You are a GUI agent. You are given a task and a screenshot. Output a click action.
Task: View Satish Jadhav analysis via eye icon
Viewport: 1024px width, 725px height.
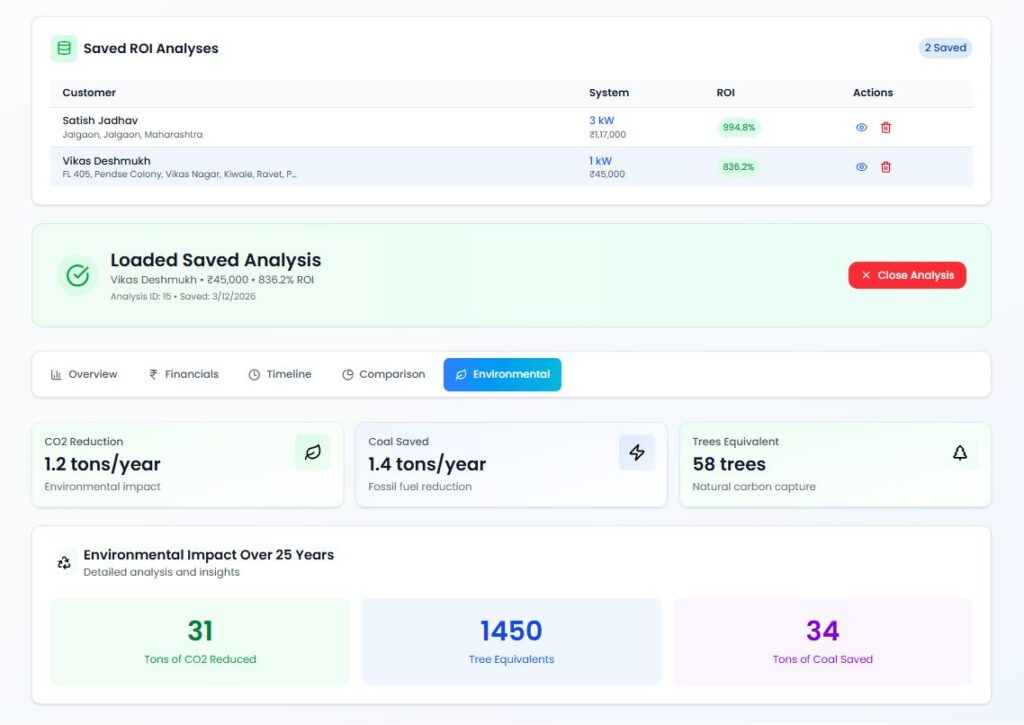click(861, 127)
